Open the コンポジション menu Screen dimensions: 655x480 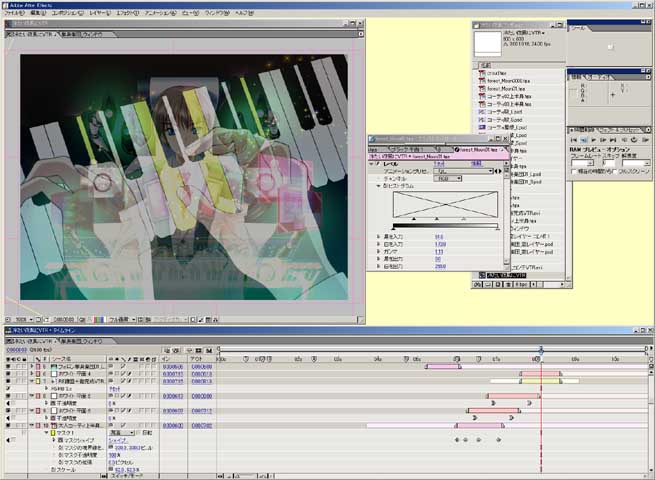coord(68,13)
